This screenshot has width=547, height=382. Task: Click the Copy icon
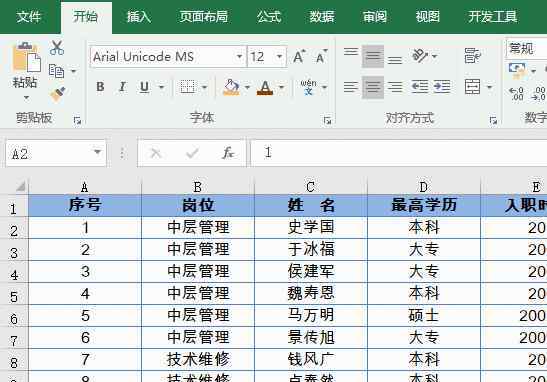coord(56,71)
